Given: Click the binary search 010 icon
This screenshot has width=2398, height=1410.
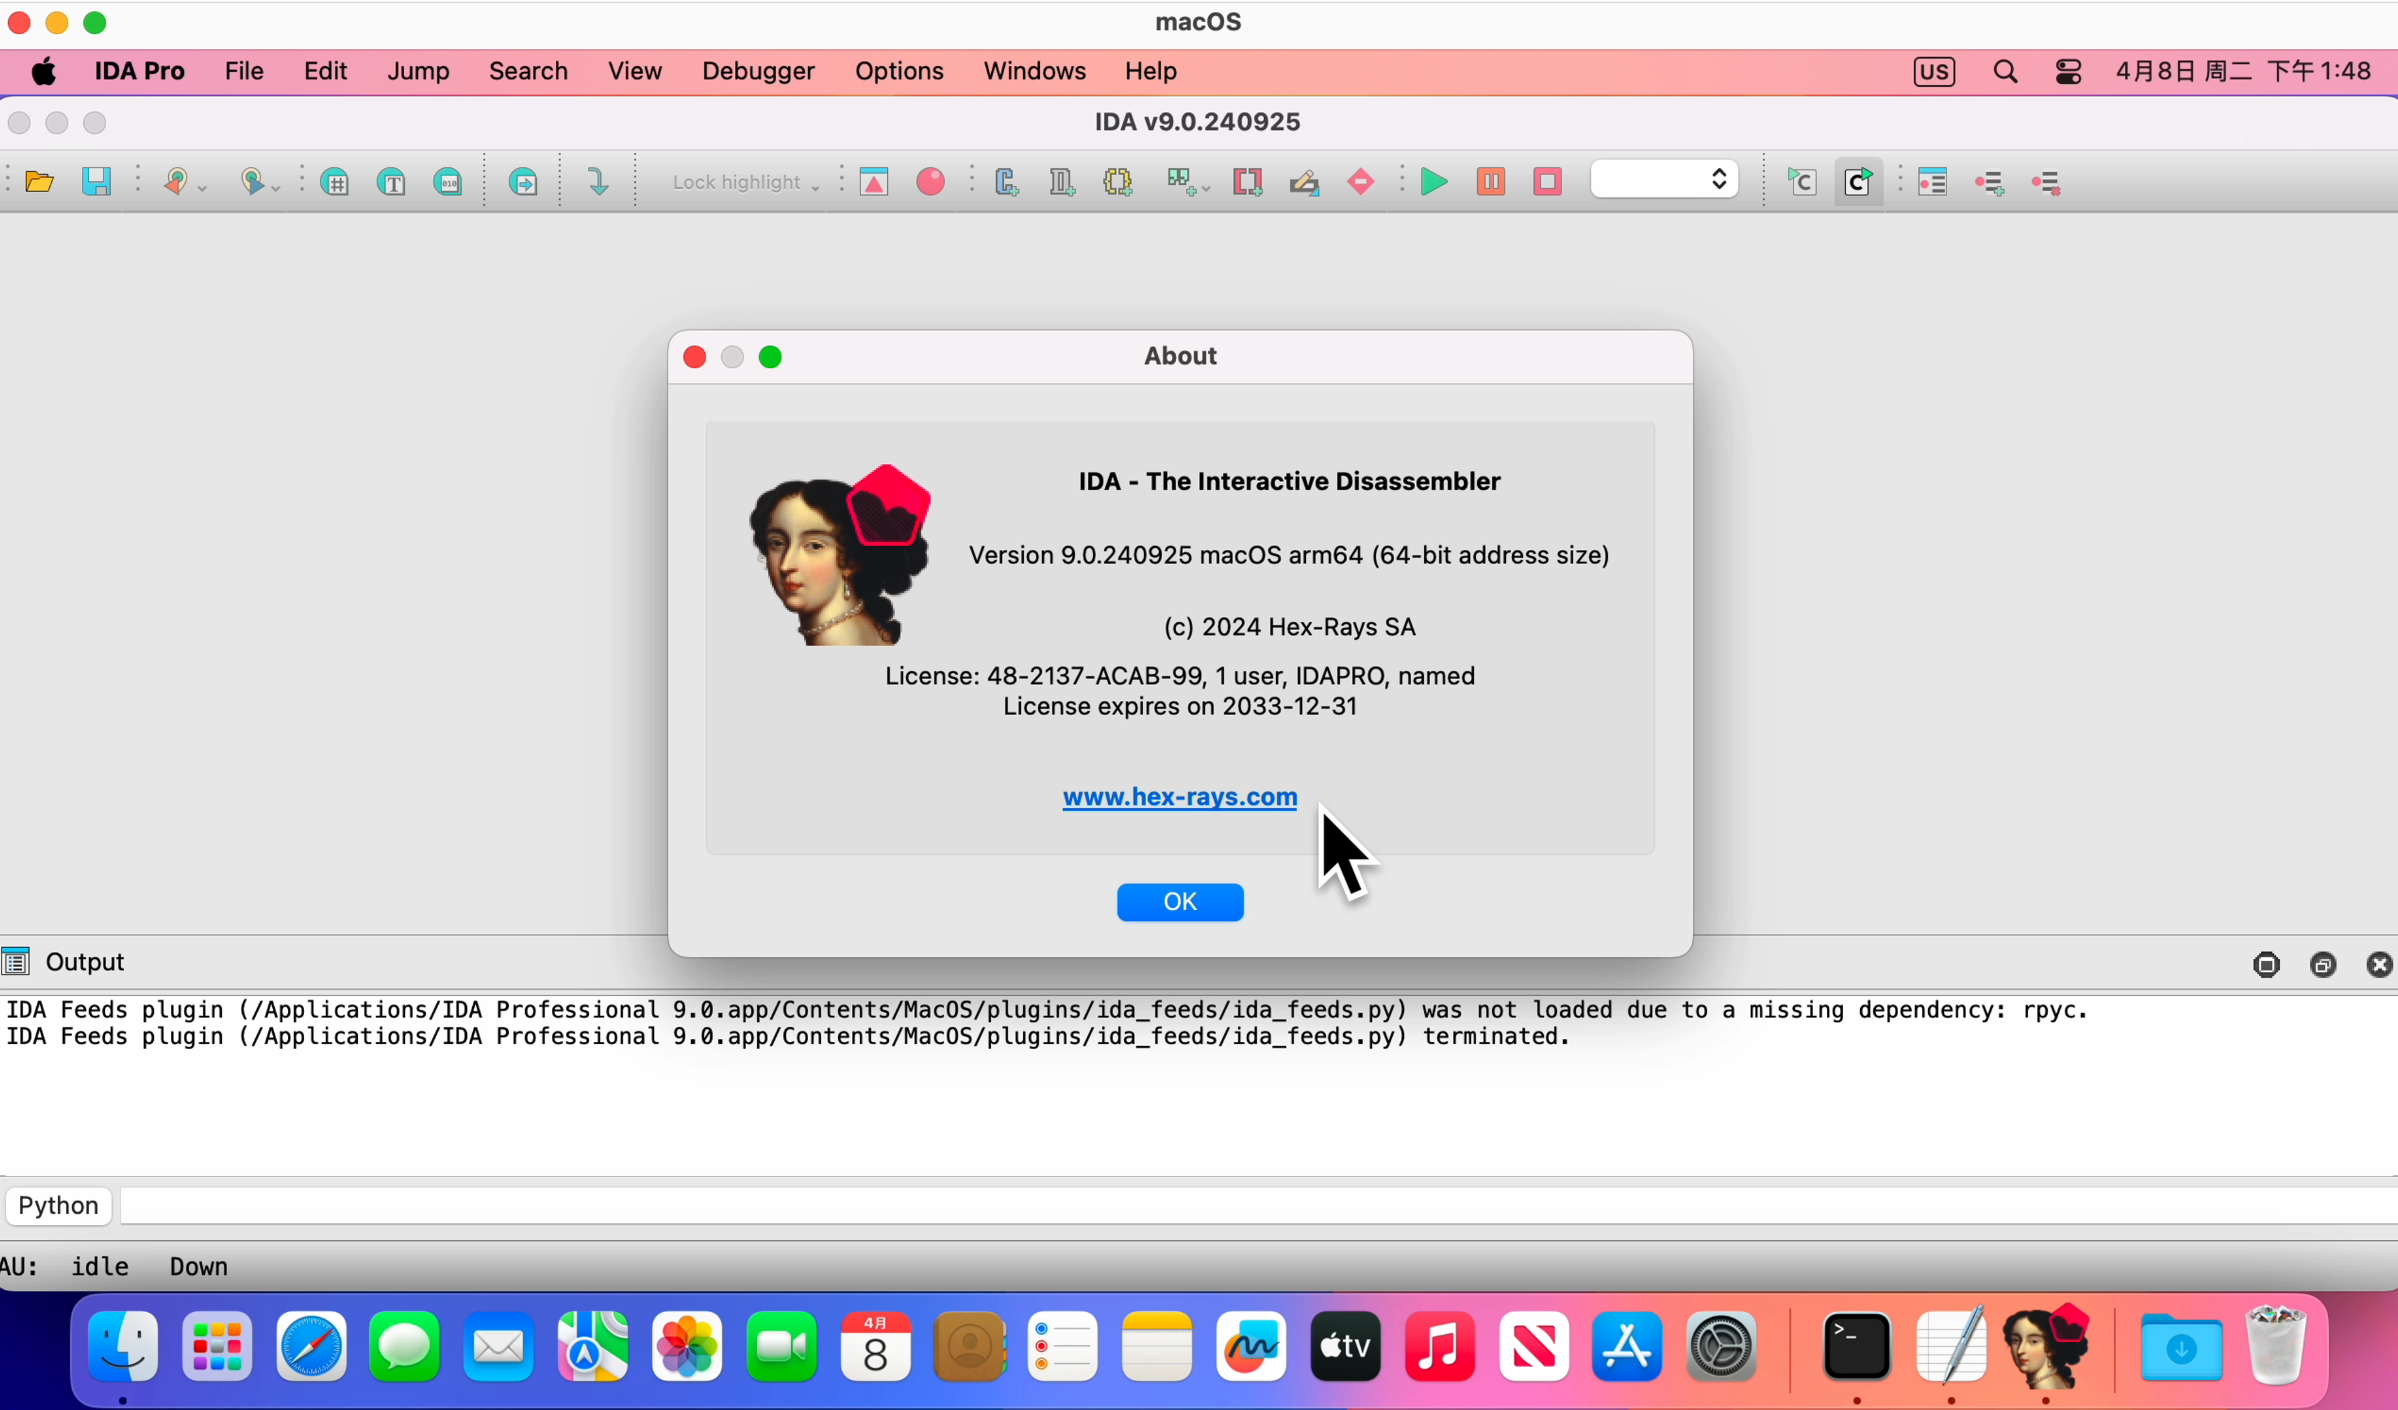Looking at the screenshot, I should coord(447,182).
